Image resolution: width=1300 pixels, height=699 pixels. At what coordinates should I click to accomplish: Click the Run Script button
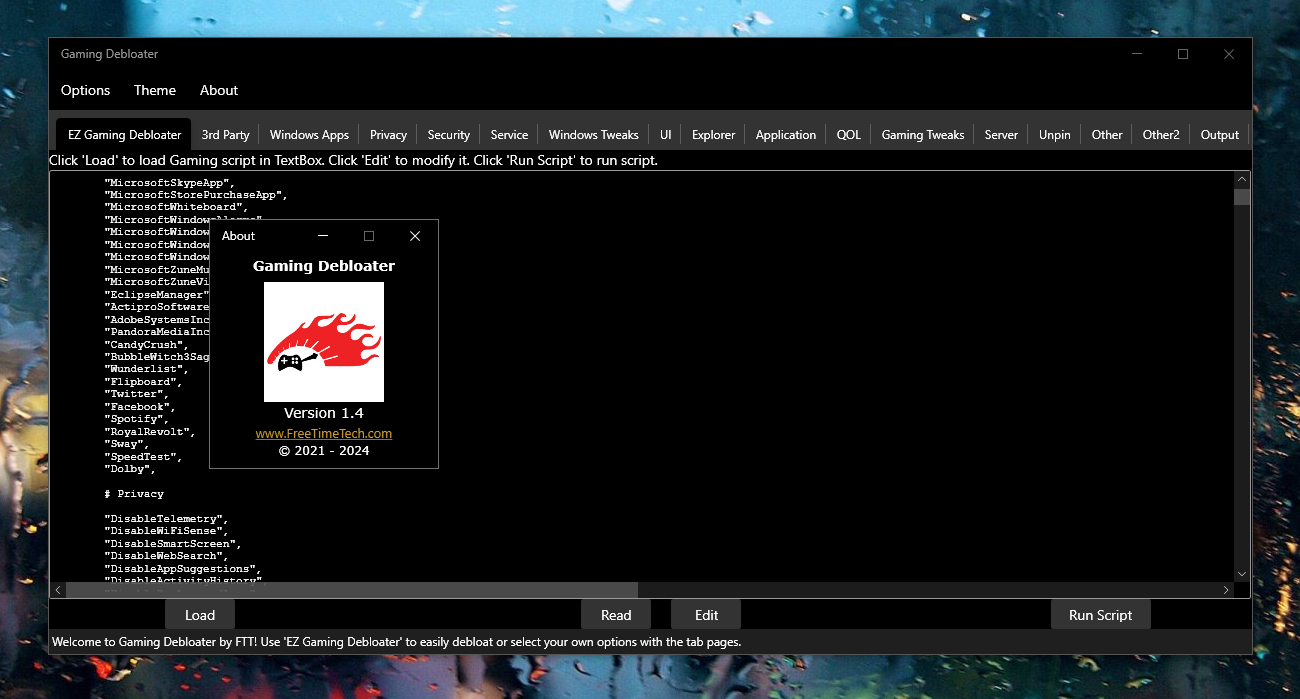click(1100, 615)
